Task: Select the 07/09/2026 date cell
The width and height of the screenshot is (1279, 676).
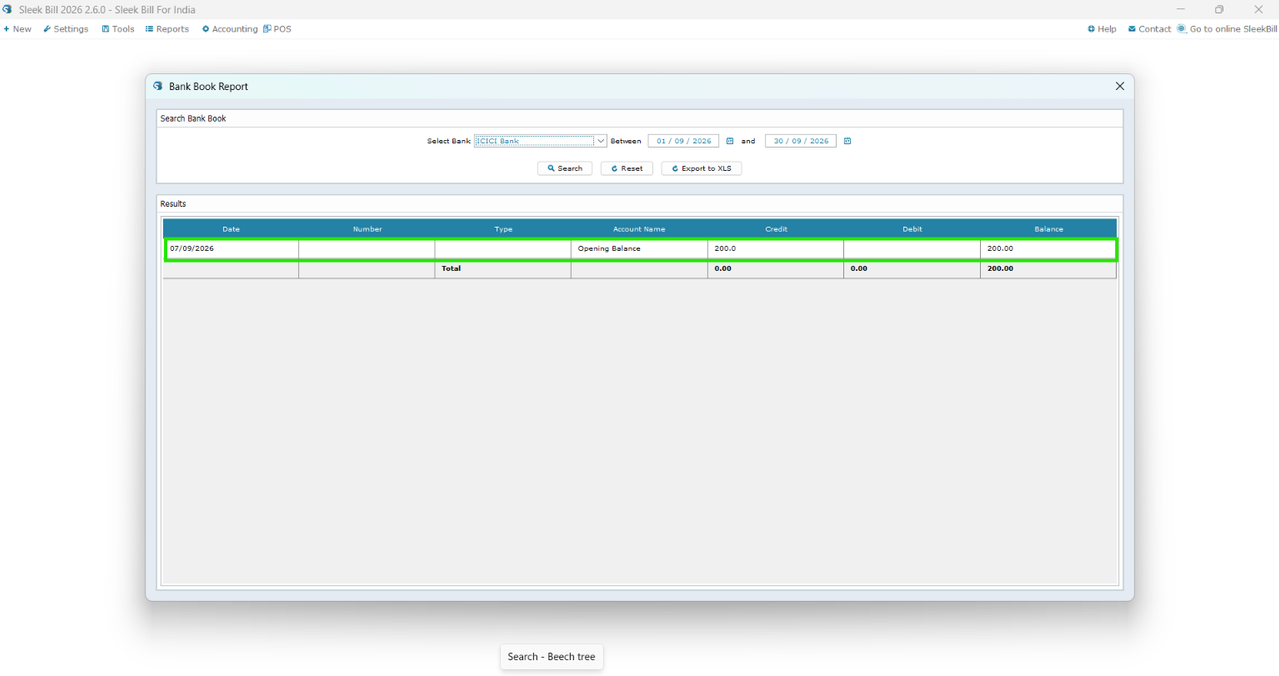Action: point(231,249)
